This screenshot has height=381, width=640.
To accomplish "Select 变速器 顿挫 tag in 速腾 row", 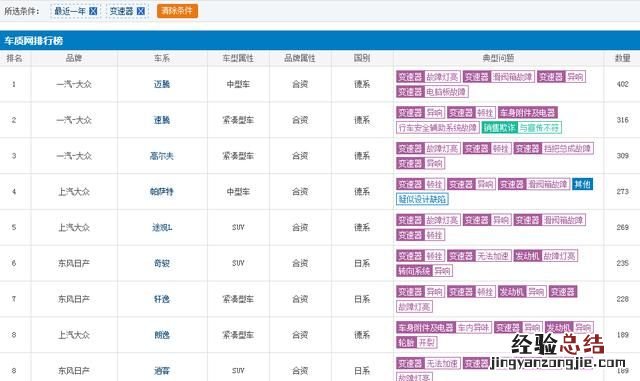I will point(471,113).
